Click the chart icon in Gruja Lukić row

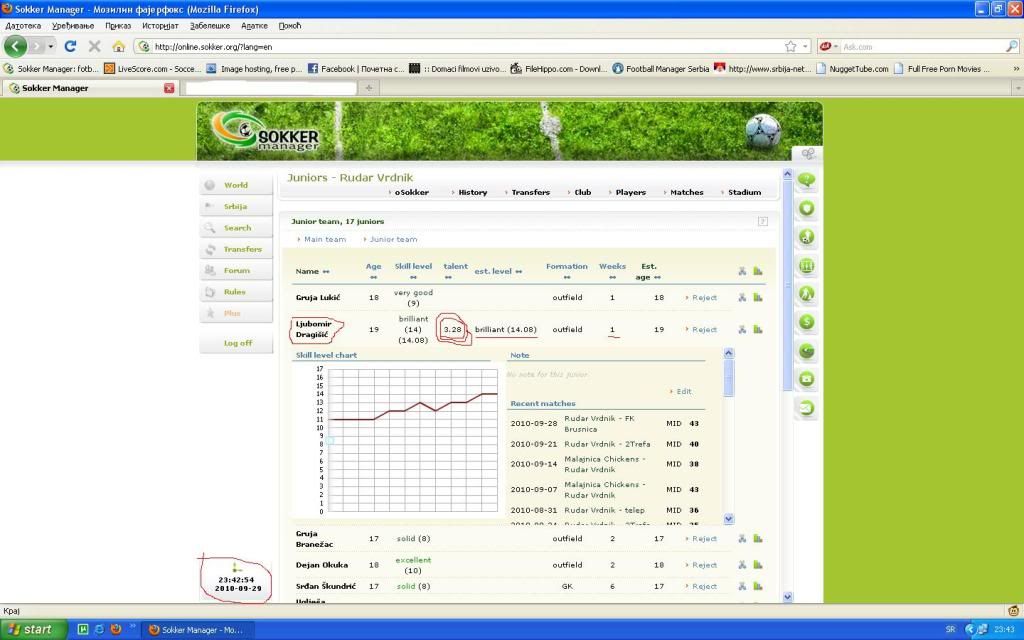pos(758,297)
